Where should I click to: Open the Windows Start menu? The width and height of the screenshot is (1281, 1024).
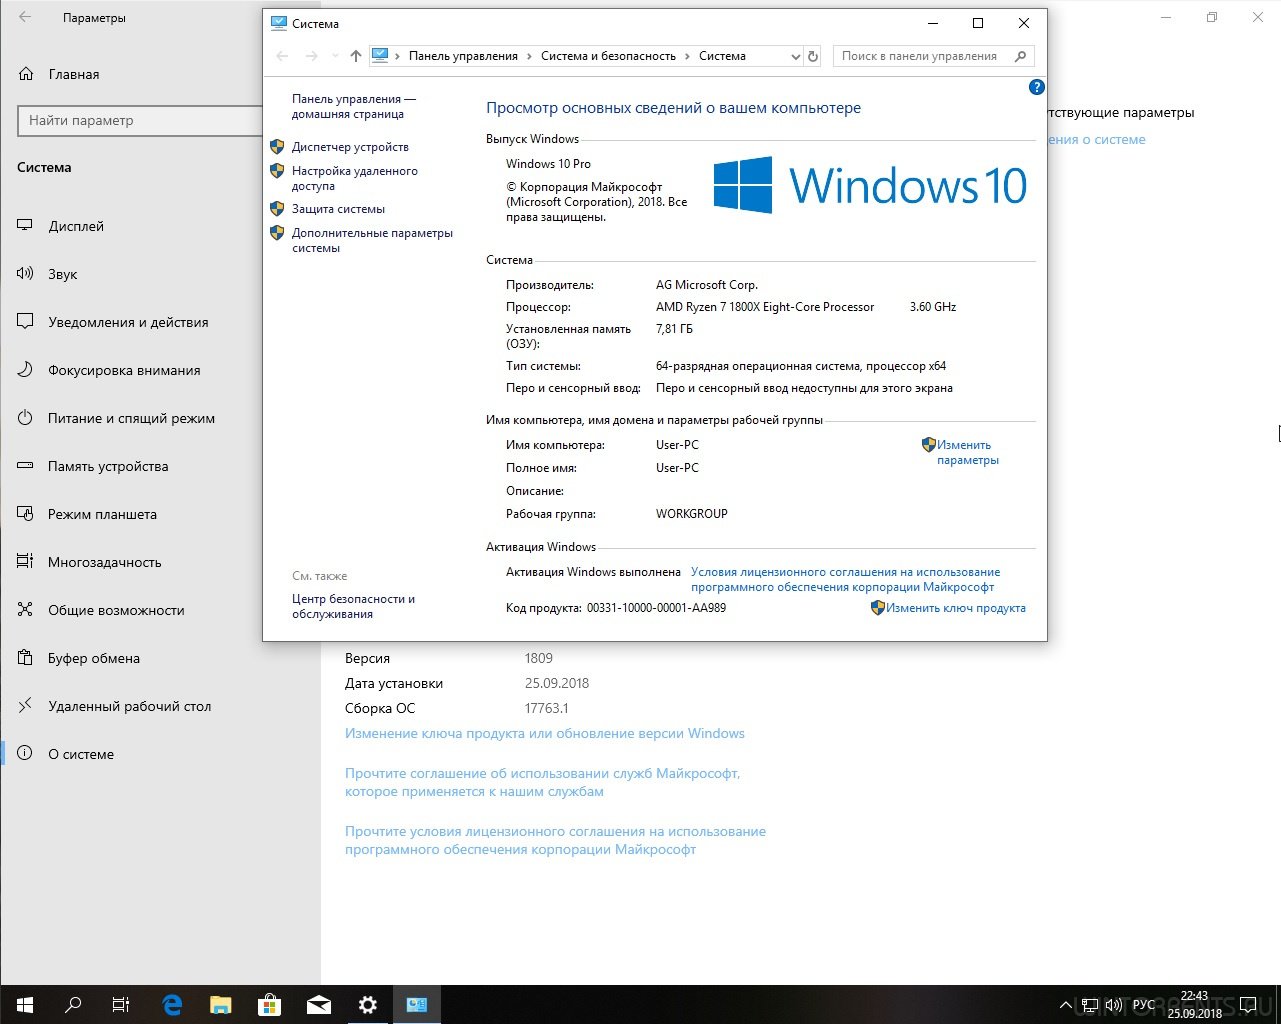24,1005
